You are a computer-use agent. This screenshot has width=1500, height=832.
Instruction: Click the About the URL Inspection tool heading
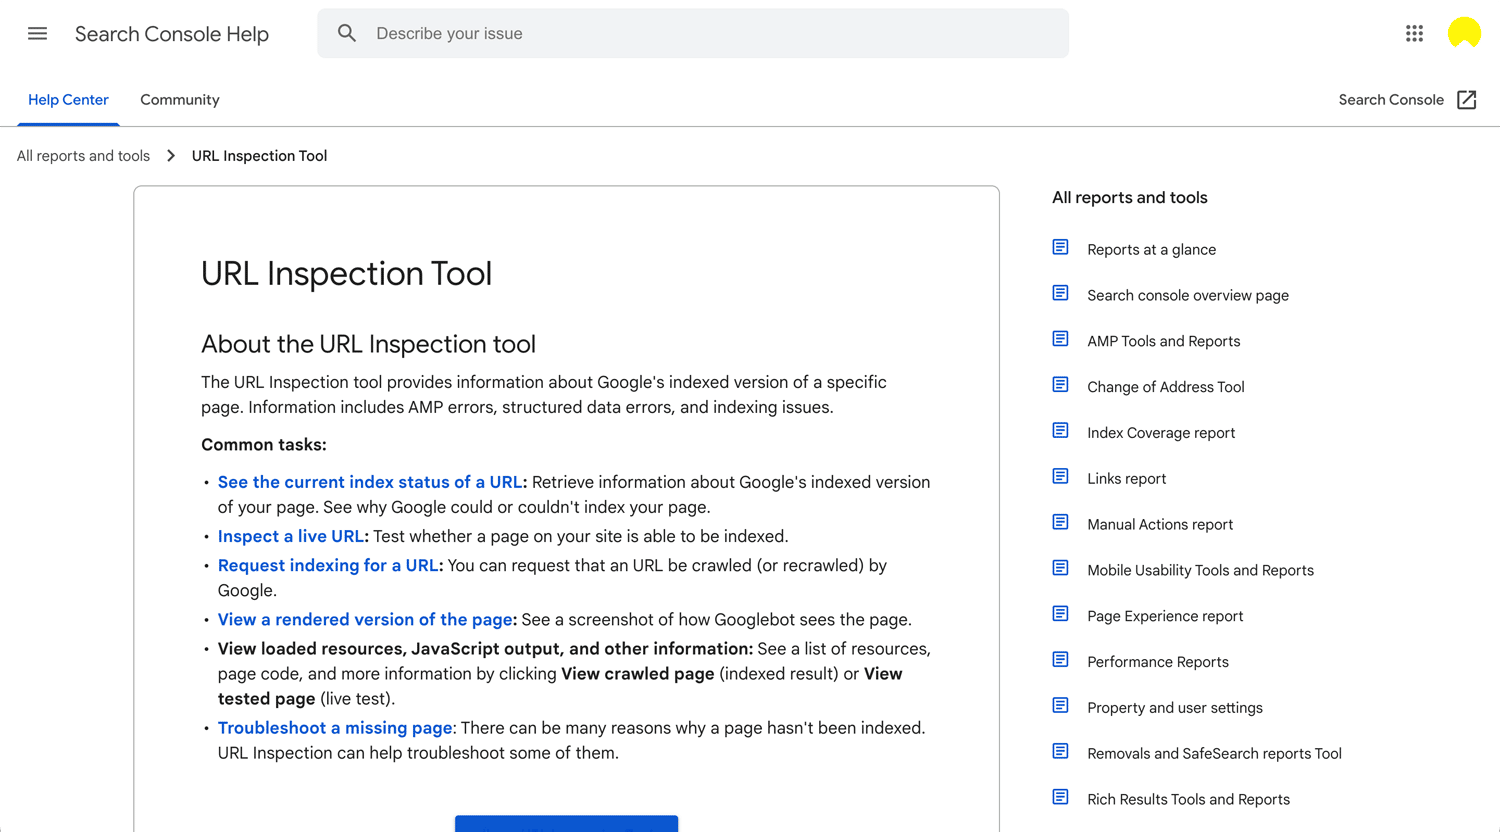point(369,344)
